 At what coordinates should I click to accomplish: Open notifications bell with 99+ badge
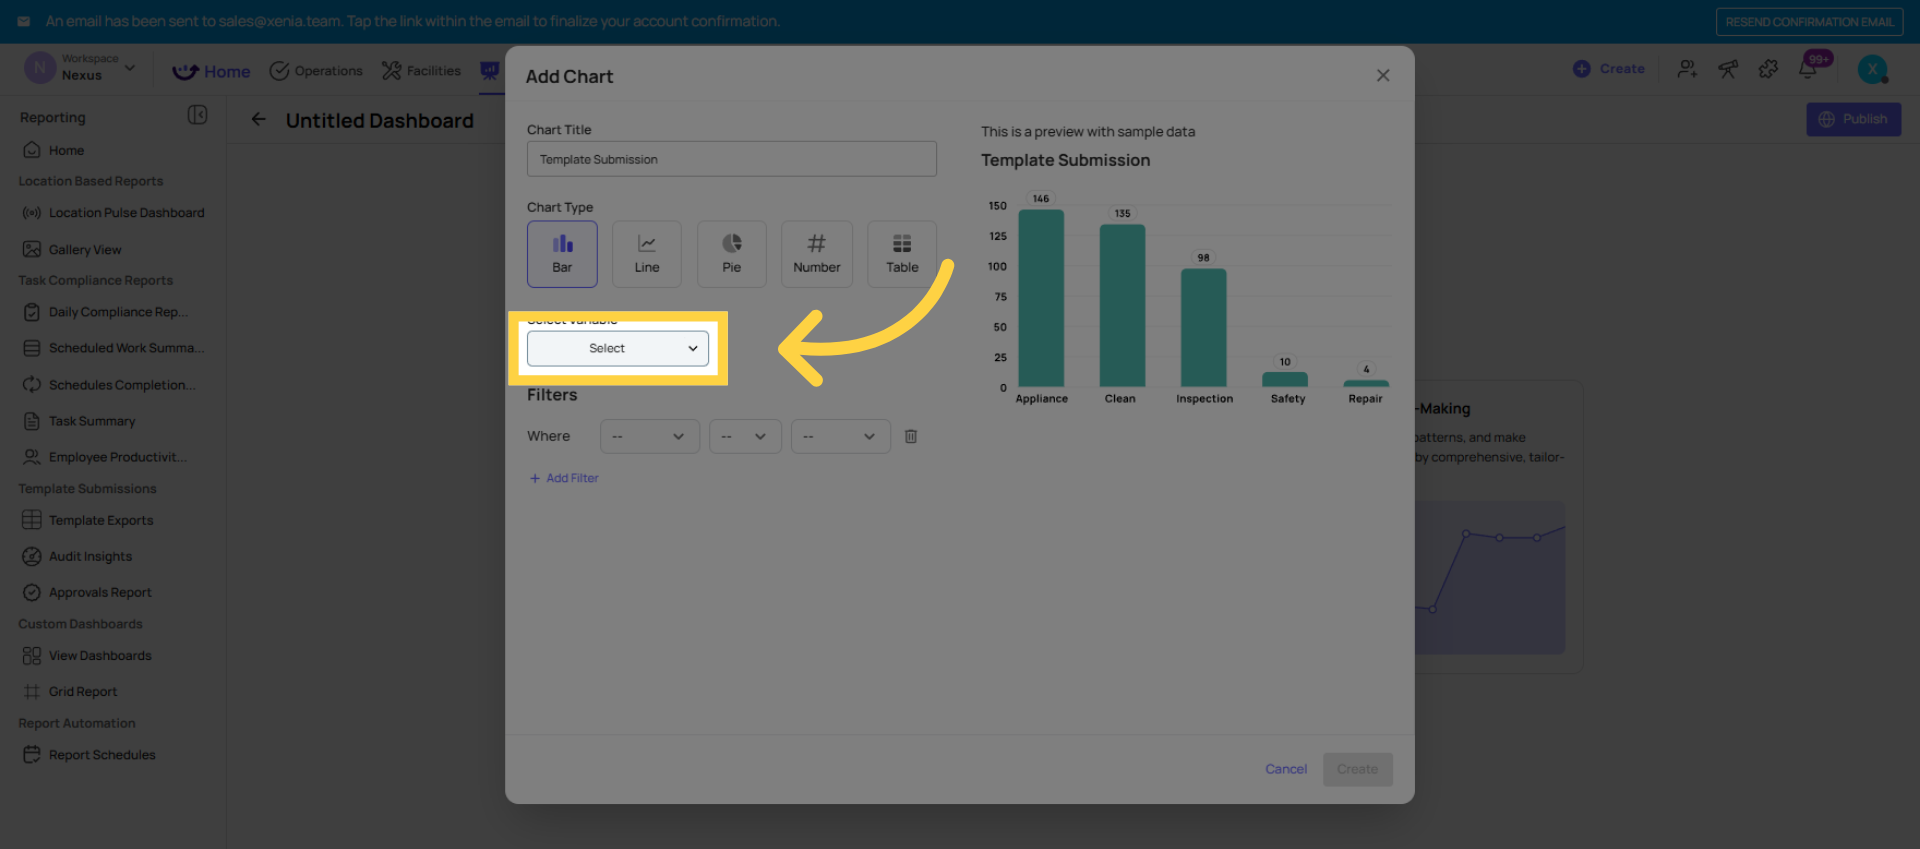(x=1808, y=69)
